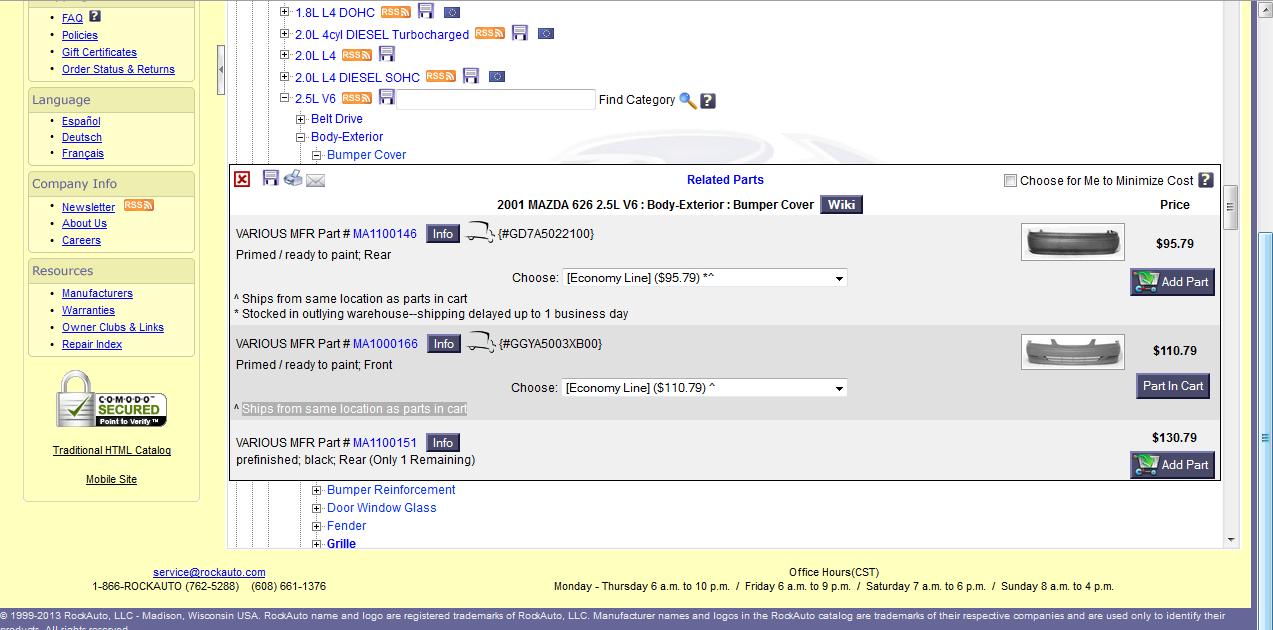Click the sidebar collapse handle arrow
Viewport: 1273px width, 630px height.
pyautogui.click(x=221, y=71)
